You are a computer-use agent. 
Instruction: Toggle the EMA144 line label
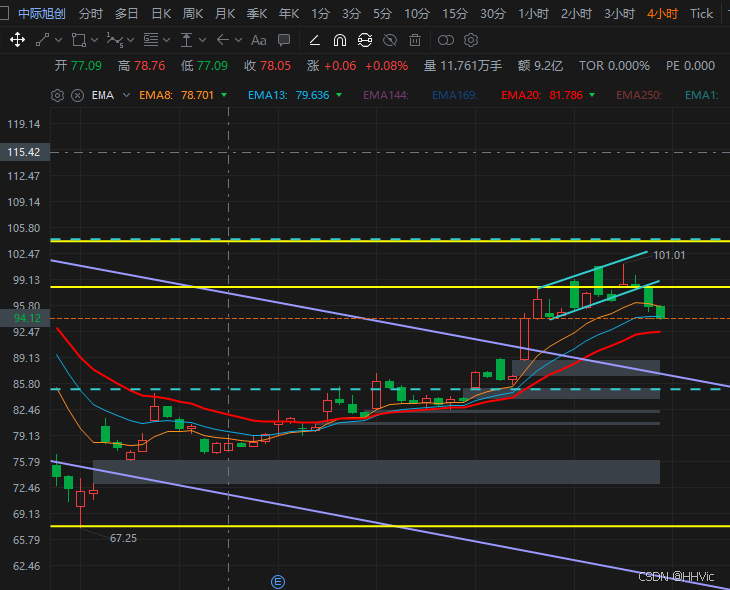click(385, 95)
